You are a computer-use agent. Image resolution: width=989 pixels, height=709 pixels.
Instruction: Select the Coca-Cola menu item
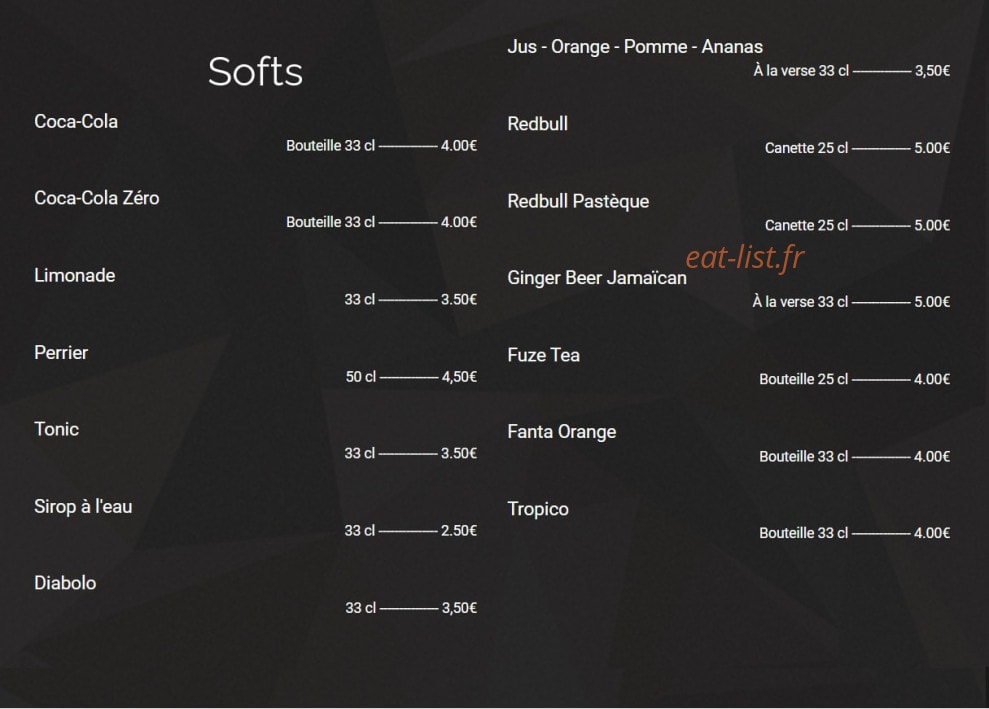pos(76,121)
